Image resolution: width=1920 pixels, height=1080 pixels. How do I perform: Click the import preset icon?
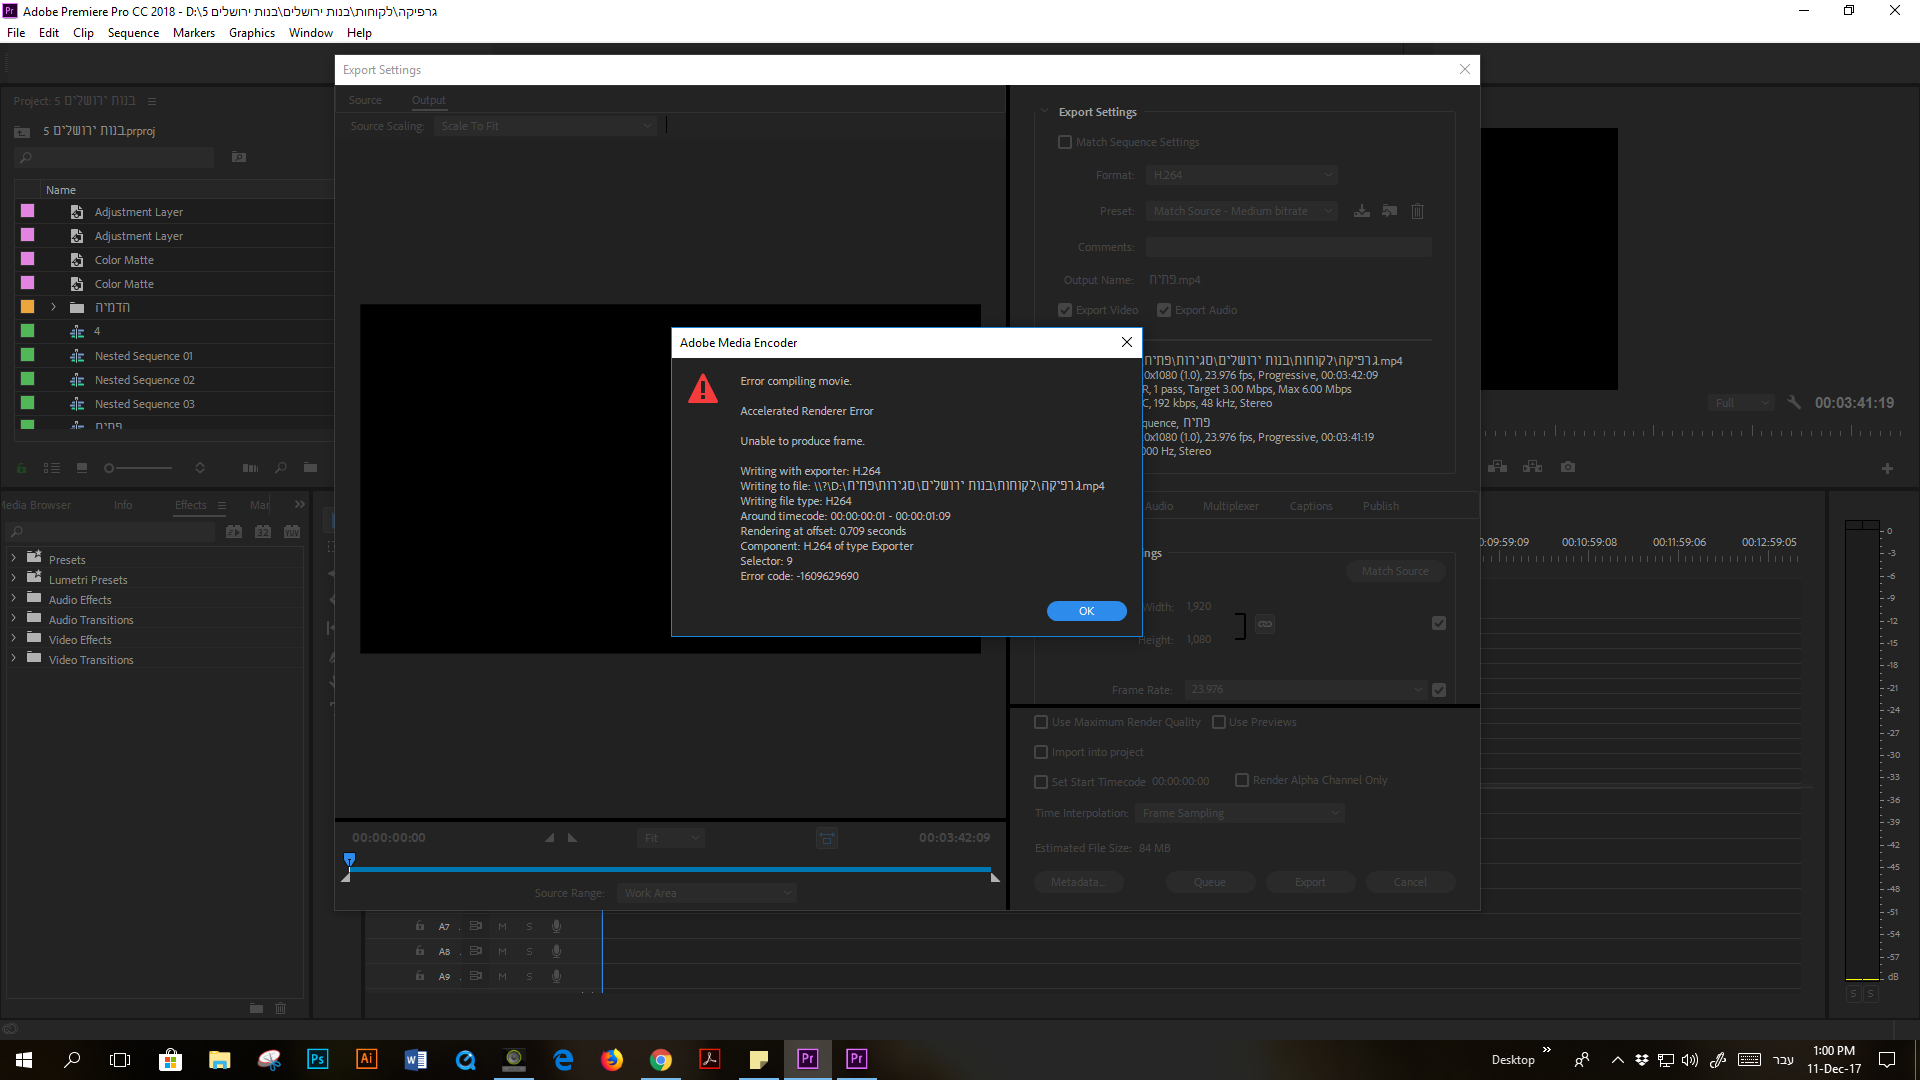click(1389, 211)
